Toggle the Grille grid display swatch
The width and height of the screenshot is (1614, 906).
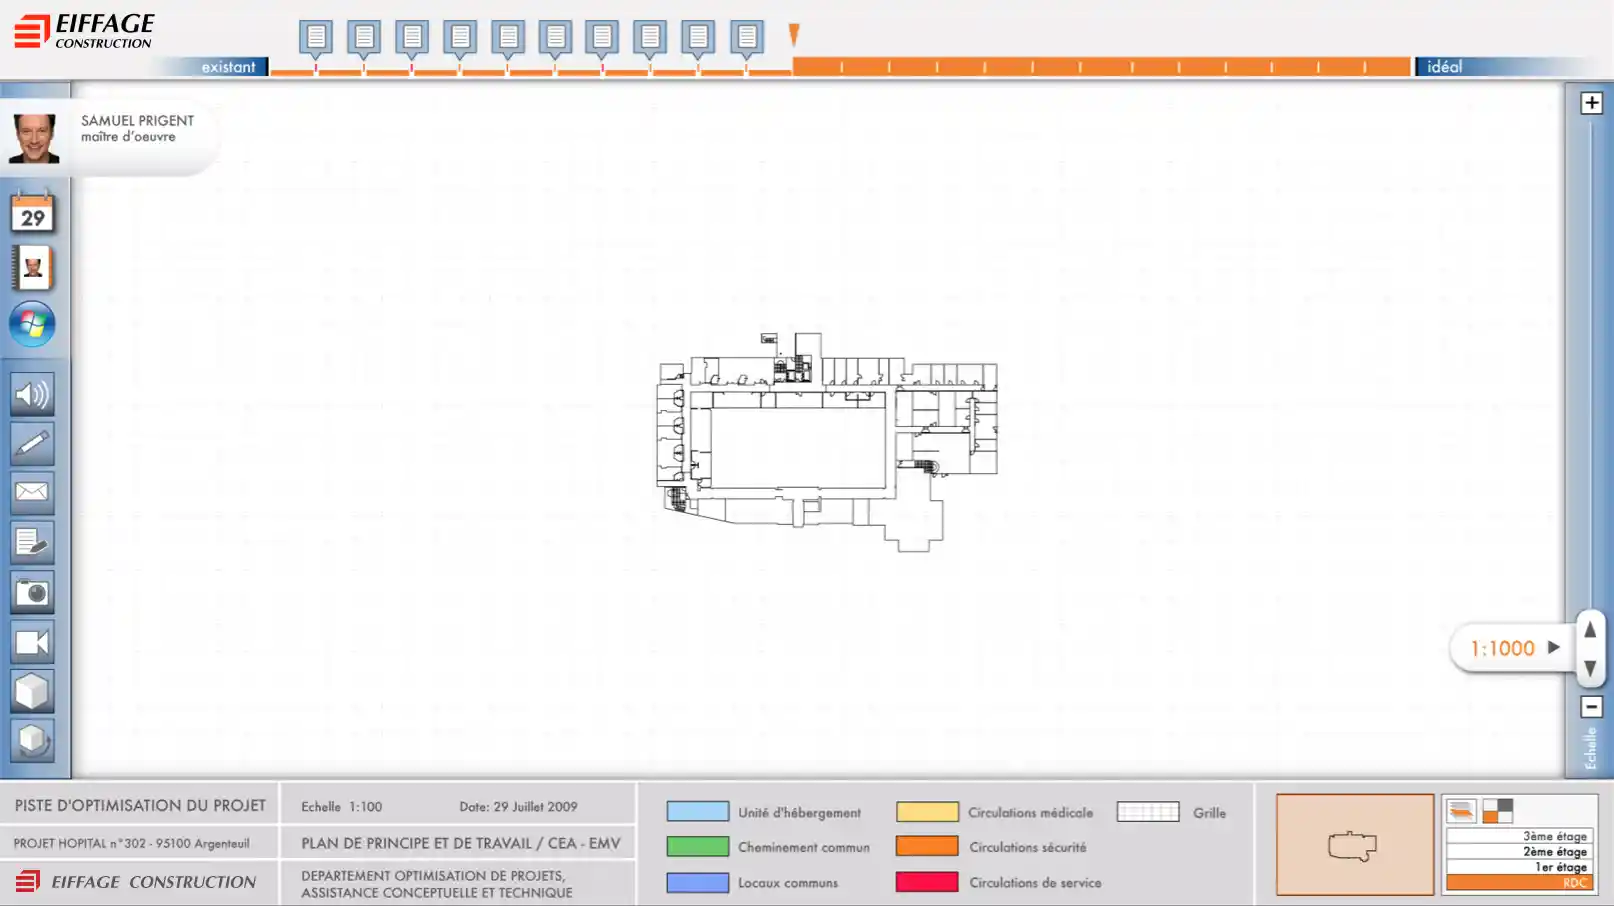coord(1147,812)
